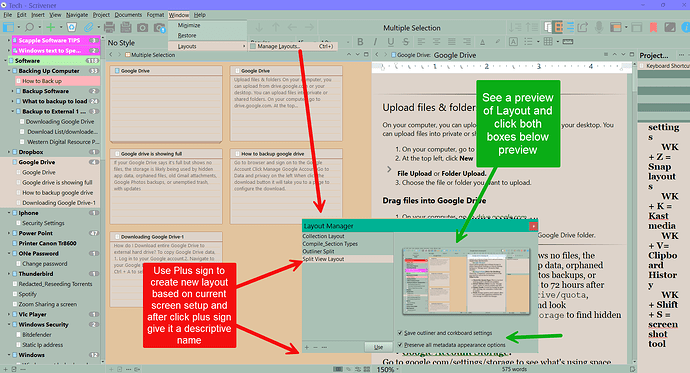Toggle Preserve all metadata appearance options checkbox
The image size is (690, 373).
point(400,345)
